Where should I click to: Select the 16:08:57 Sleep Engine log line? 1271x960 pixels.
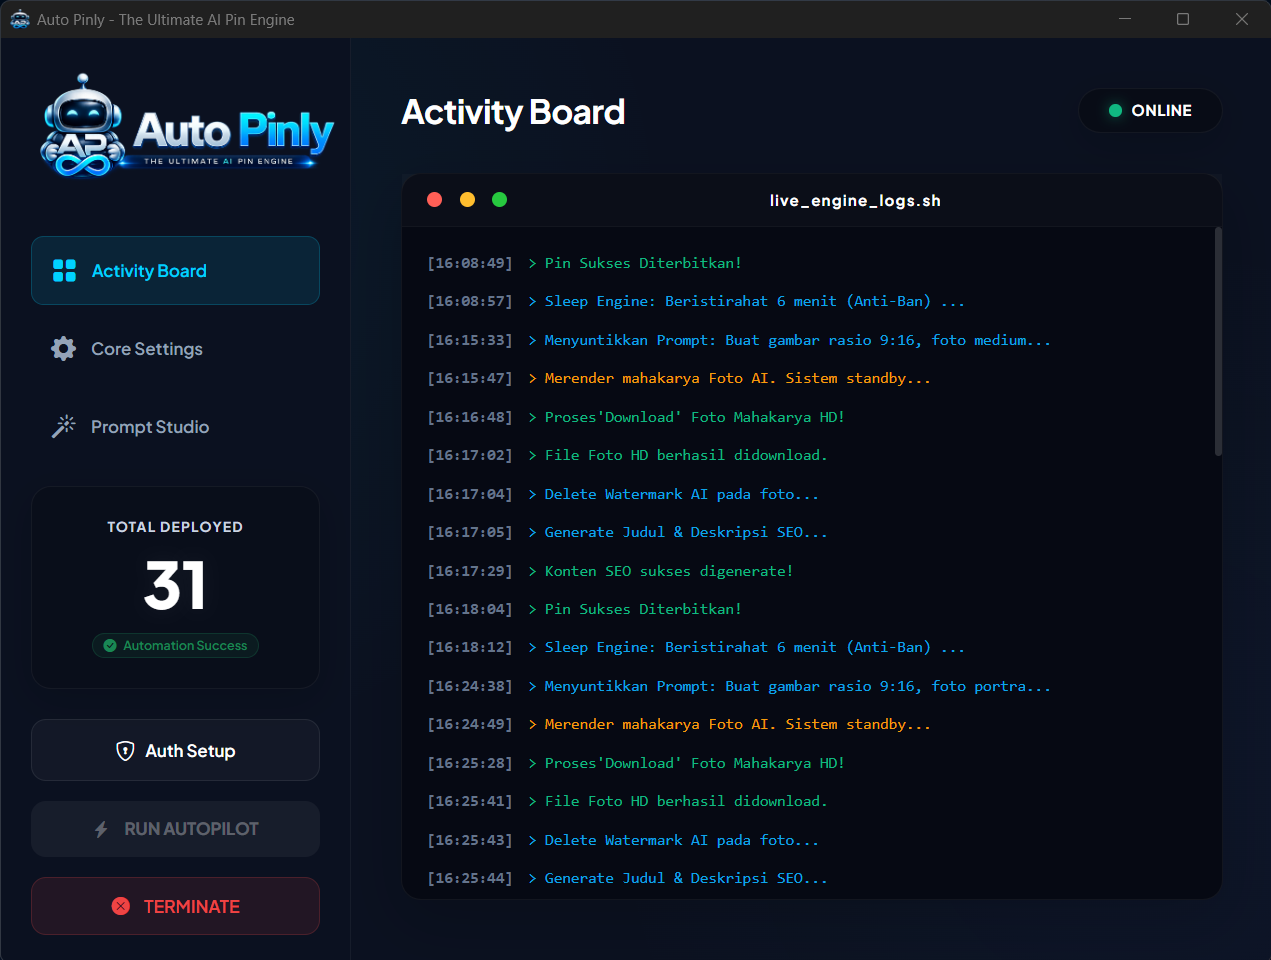click(x=696, y=301)
